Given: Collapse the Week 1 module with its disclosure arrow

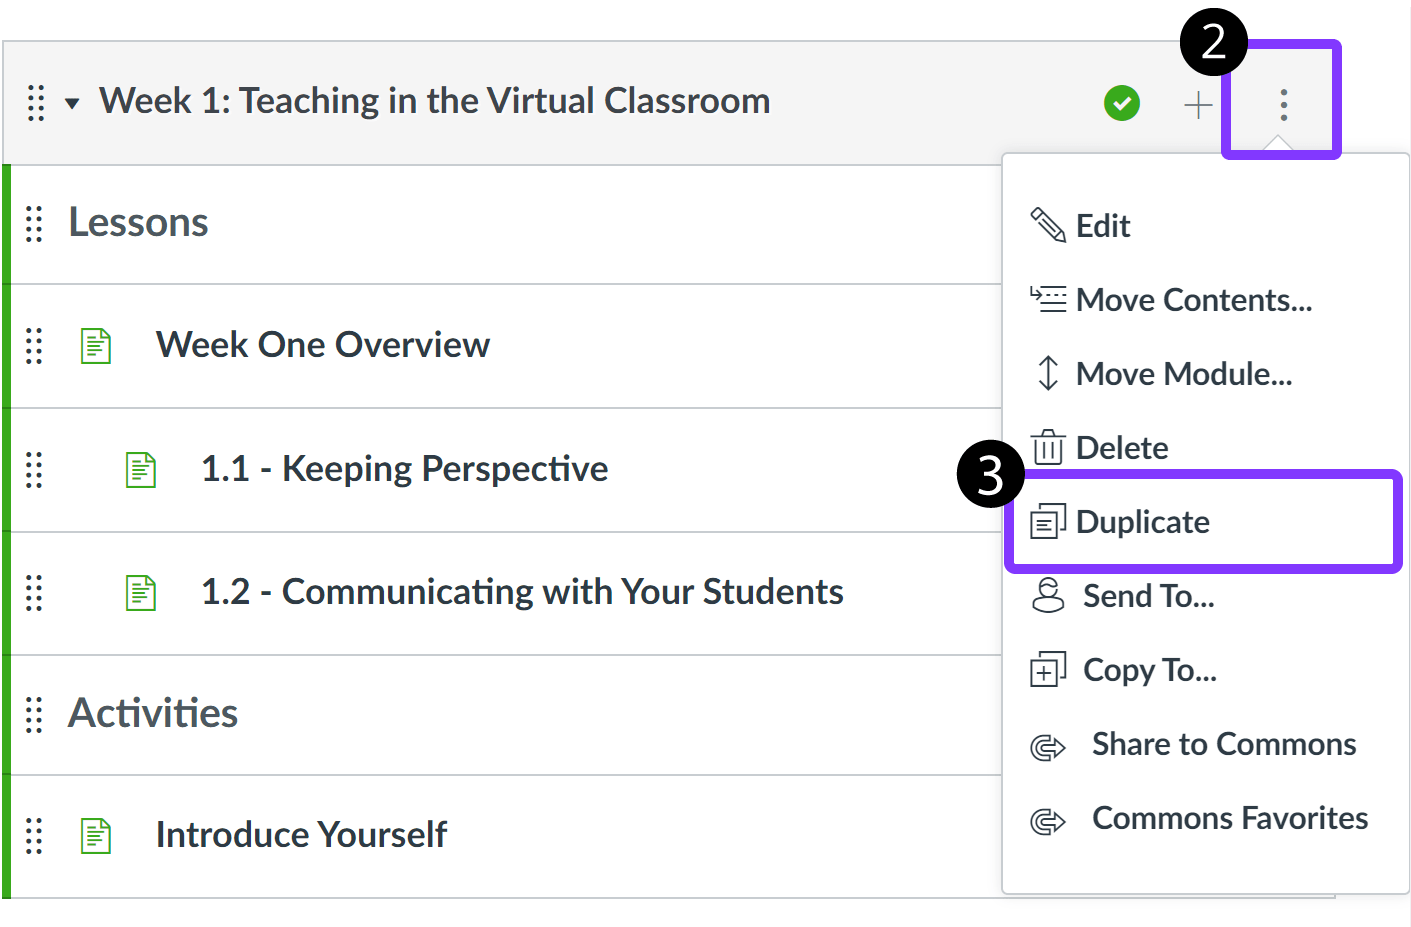Looking at the screenshot, I should 70,102.
